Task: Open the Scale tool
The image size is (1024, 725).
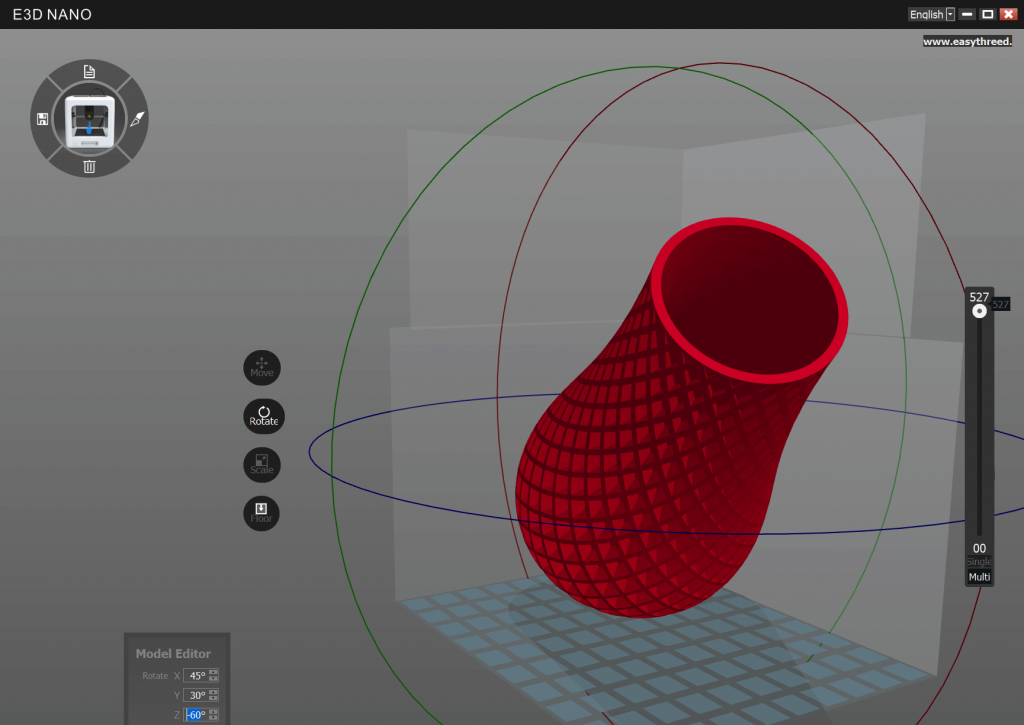Action: pyautogui.click(x=261, y=464)
